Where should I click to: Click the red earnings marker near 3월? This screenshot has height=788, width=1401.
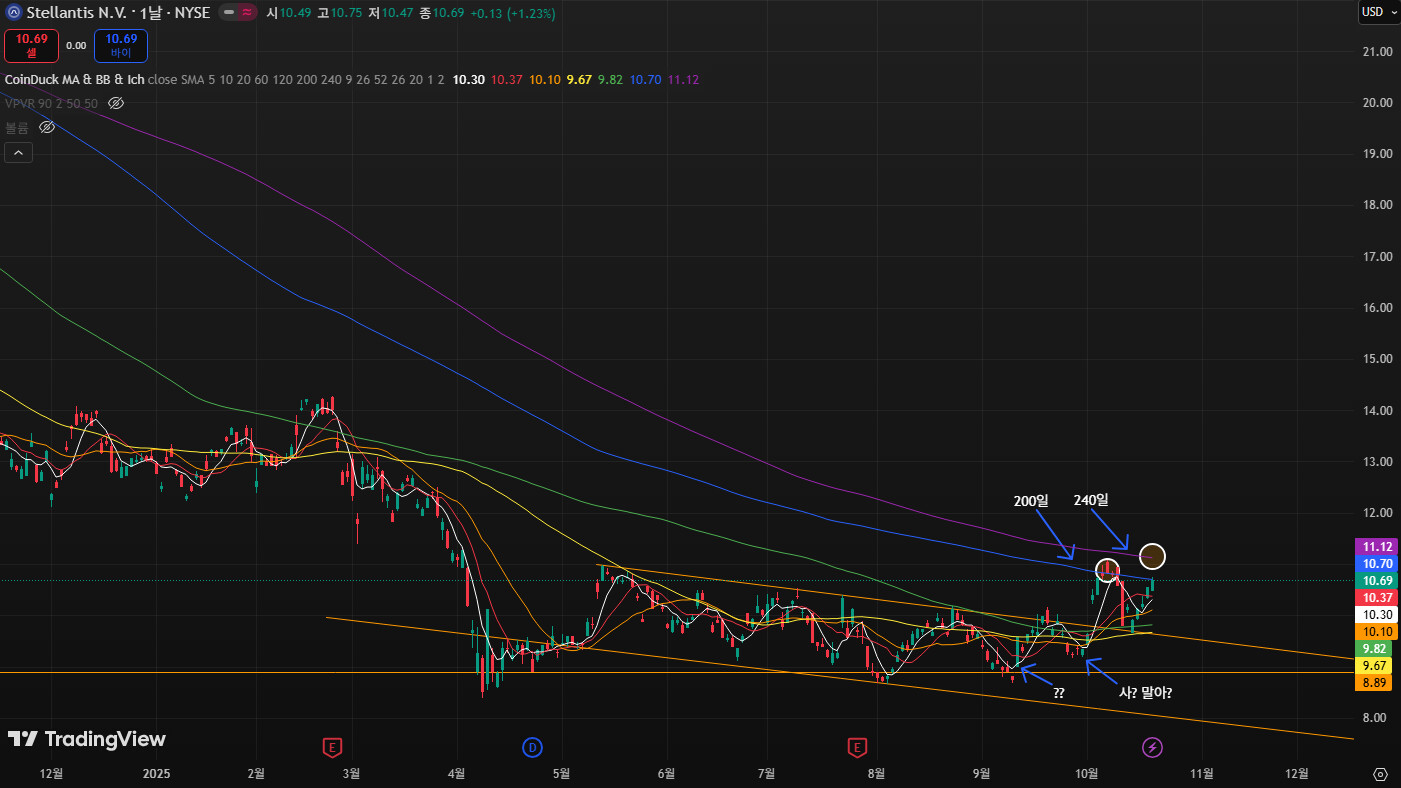[333, 746]
